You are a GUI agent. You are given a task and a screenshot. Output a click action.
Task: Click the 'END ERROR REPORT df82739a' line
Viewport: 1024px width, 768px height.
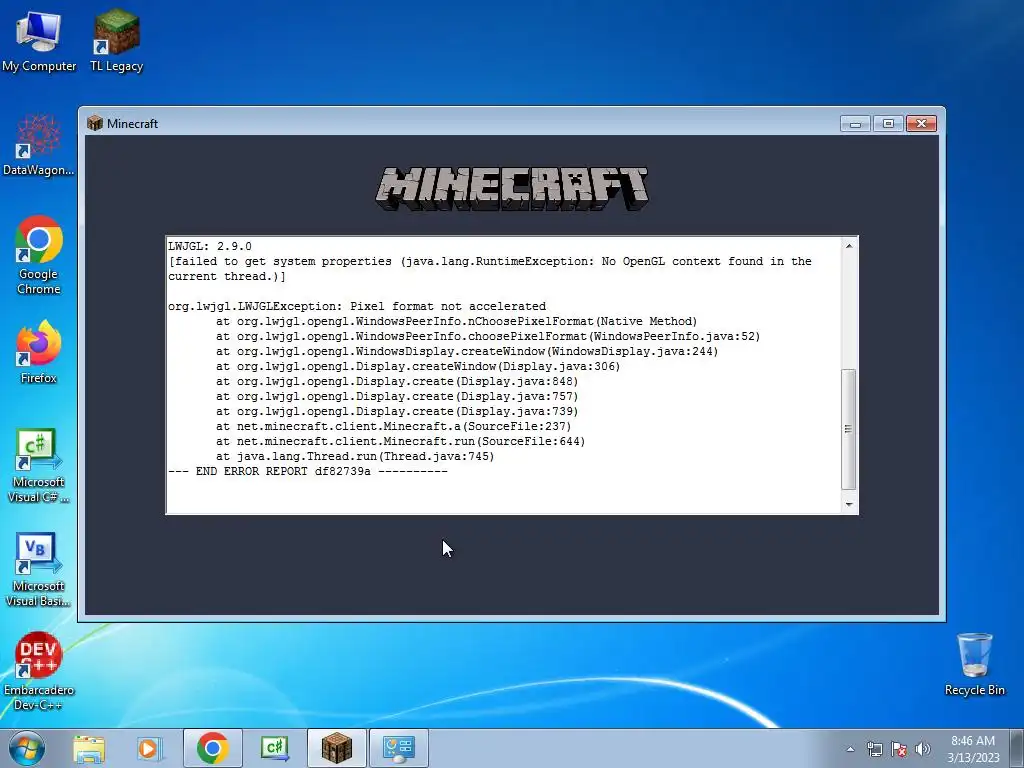308,472
